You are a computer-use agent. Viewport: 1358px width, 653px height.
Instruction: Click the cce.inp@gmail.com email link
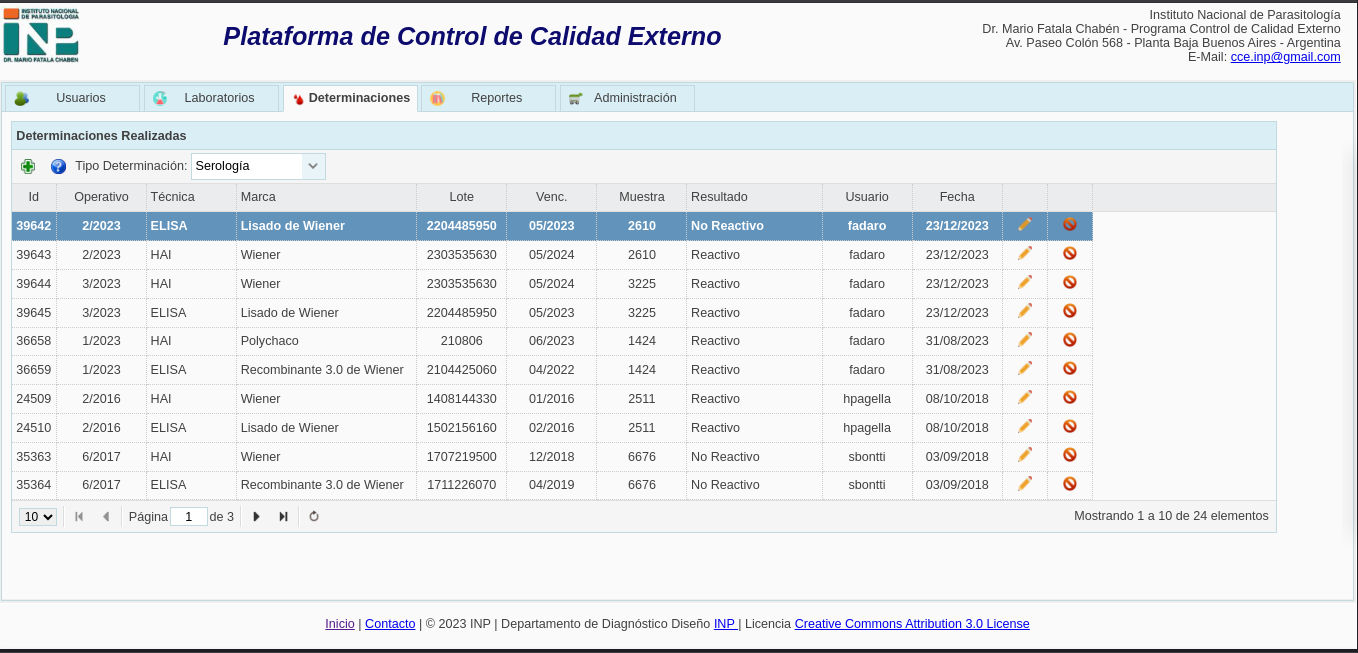point(1285,57)
